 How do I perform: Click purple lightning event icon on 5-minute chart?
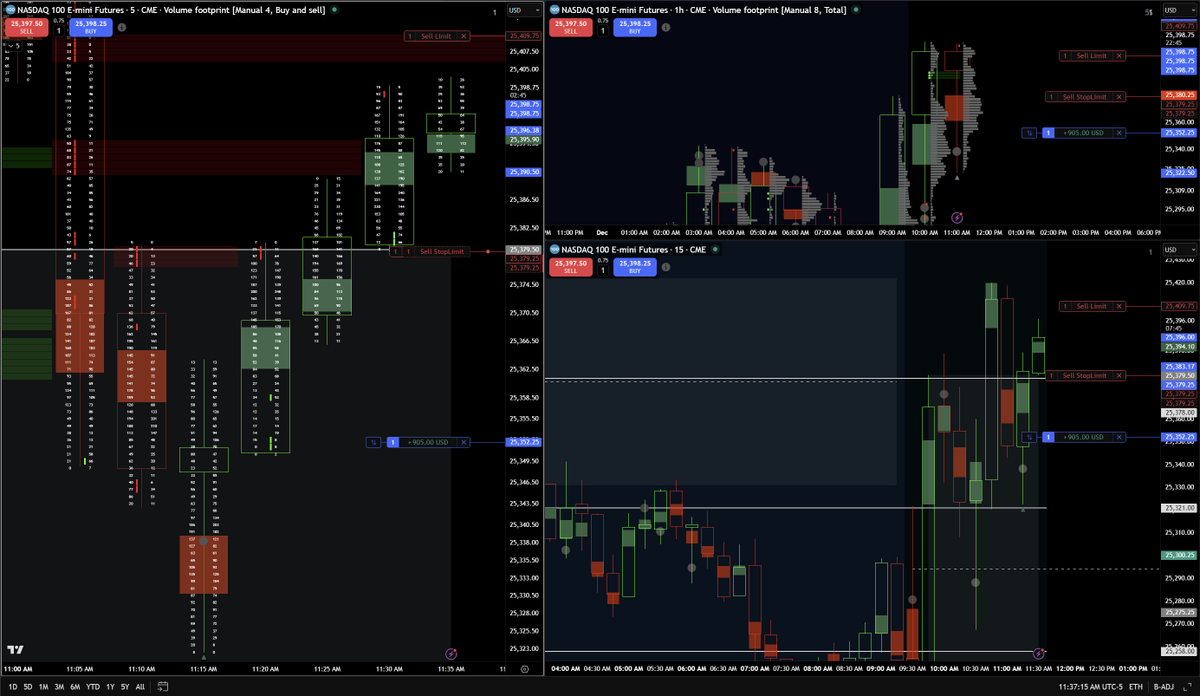[x=451, y=655]
